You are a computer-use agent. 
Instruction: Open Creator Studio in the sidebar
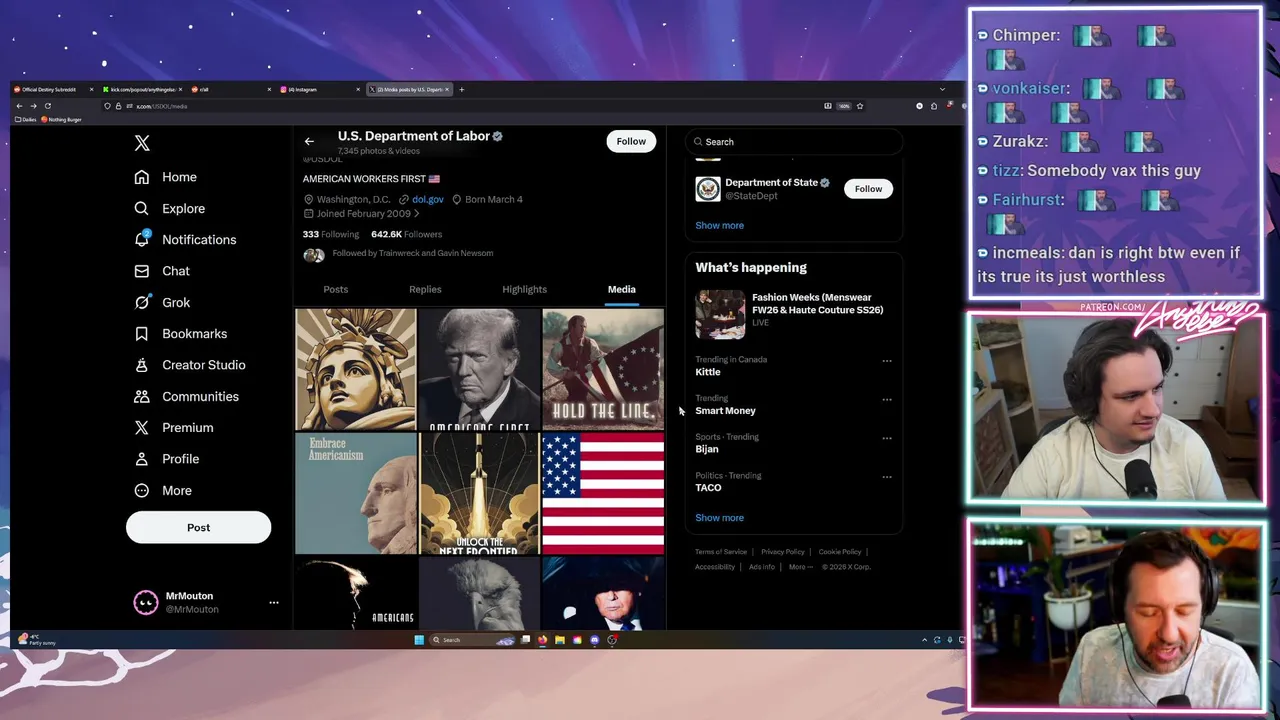pyautogui.click(x=190, y=365)
